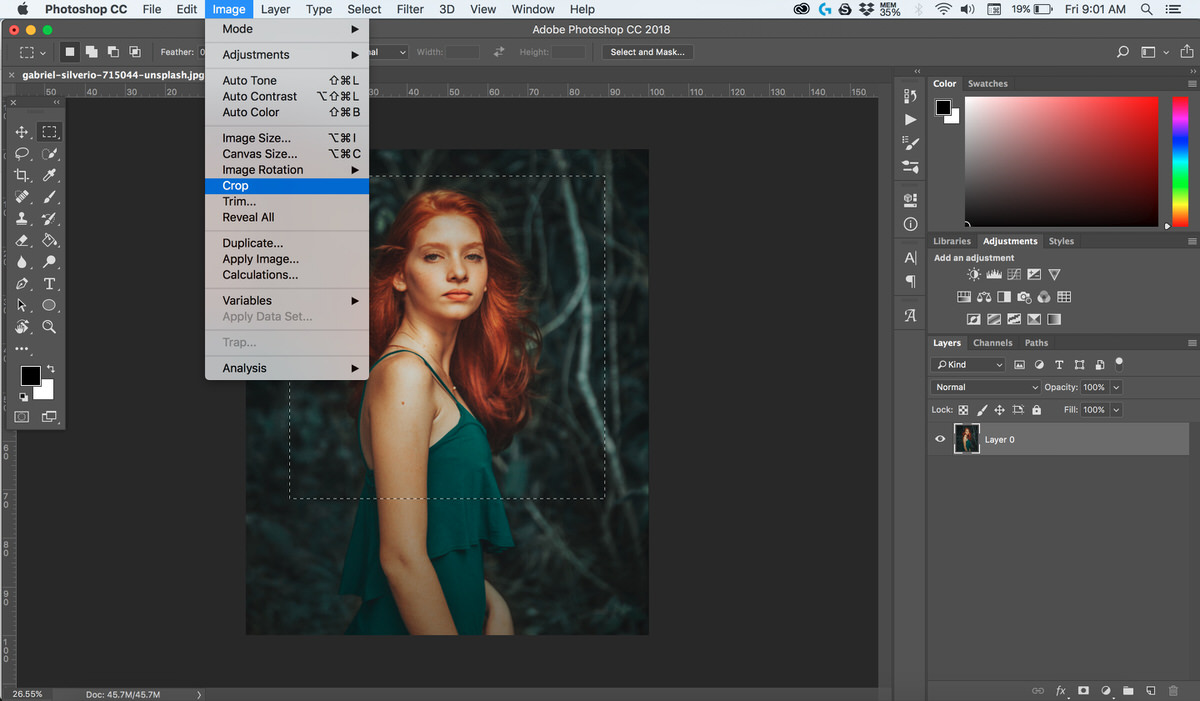The width and height of the screenshot is (1200, 701).
Task: Select the Clone Stamp tool
Action: tap(22, 218)
